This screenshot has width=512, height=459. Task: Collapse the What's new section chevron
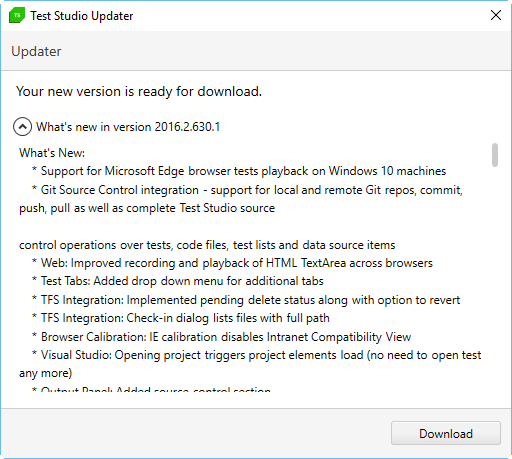point(22,127)
